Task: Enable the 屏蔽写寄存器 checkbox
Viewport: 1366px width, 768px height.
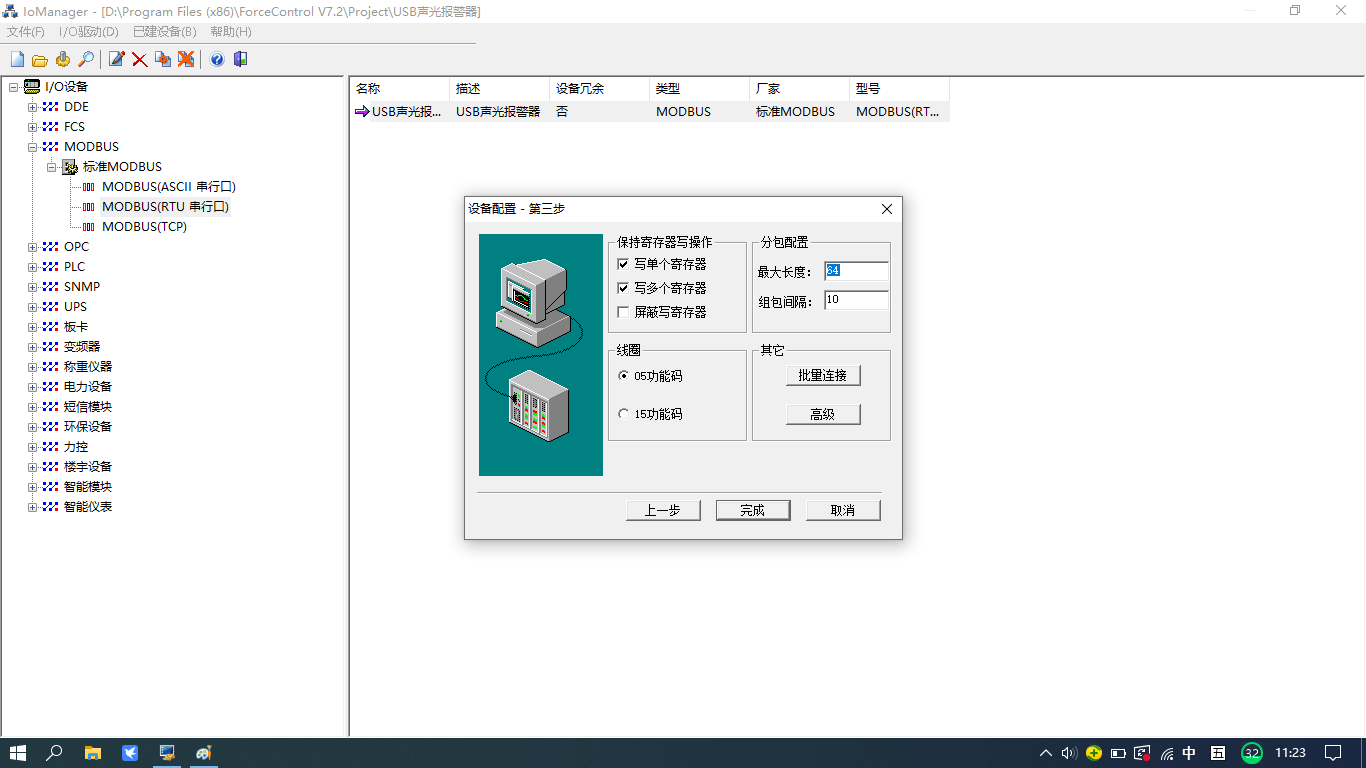Action: [624, 312]
